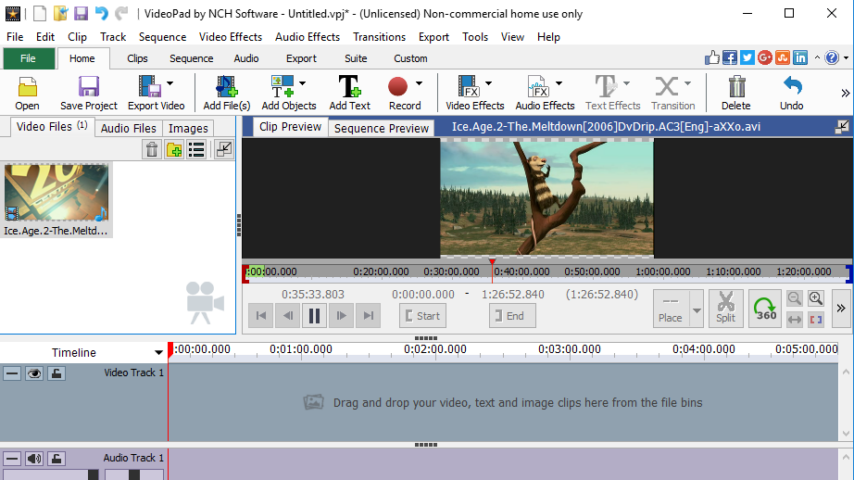Go to end of clip
The image size is (854, 480).
368,315
